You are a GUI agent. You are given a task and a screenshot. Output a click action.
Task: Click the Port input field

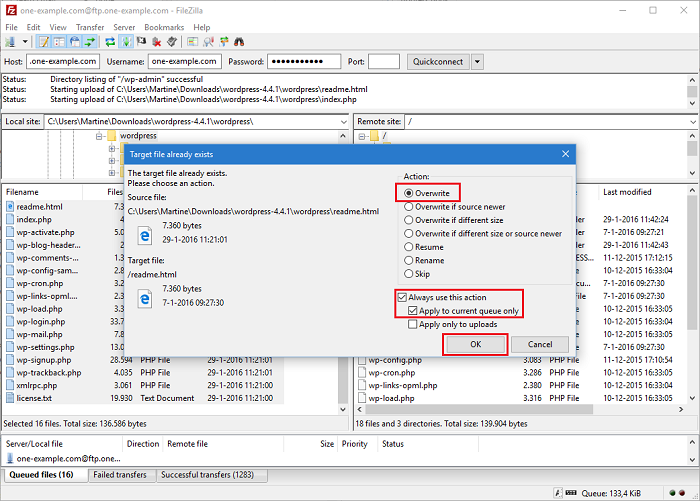(383, 62)
